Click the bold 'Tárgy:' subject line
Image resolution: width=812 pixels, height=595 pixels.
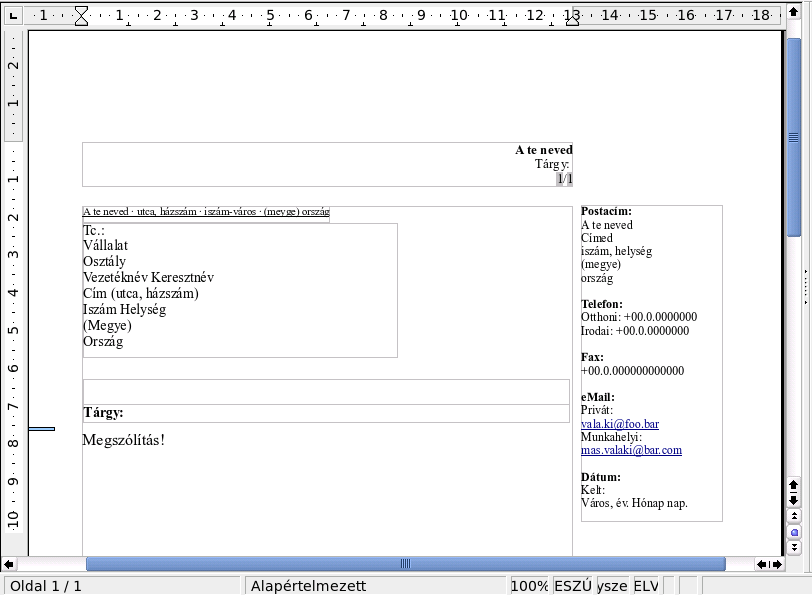104,413
